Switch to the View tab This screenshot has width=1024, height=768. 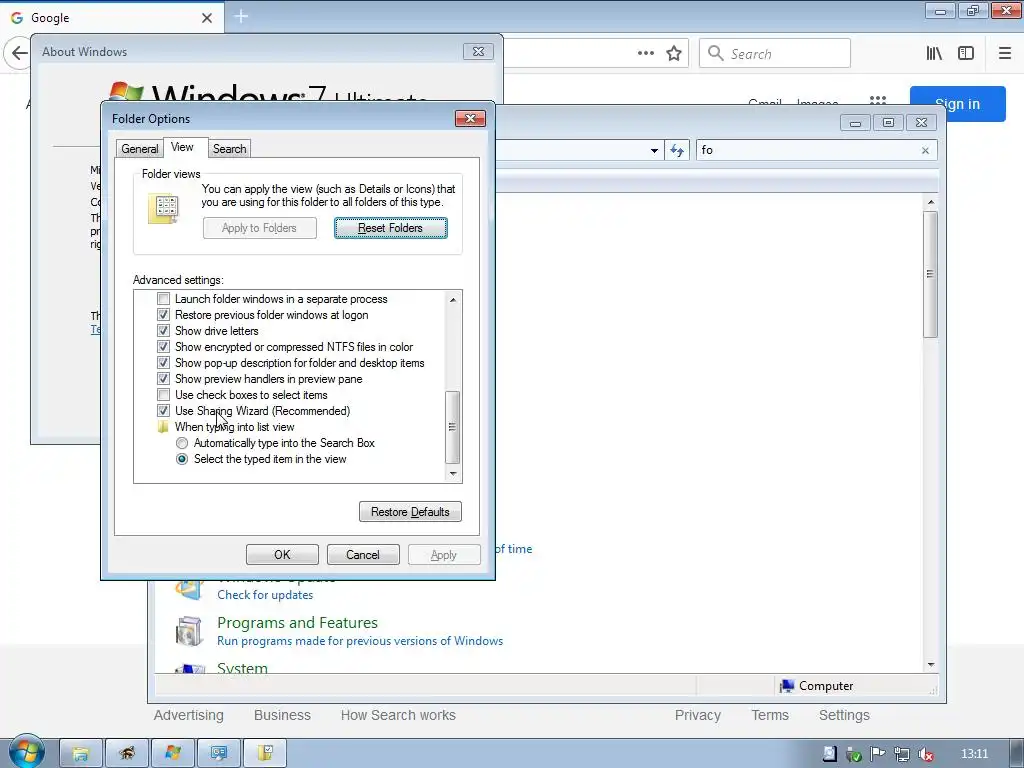click(x=182, y=148)
